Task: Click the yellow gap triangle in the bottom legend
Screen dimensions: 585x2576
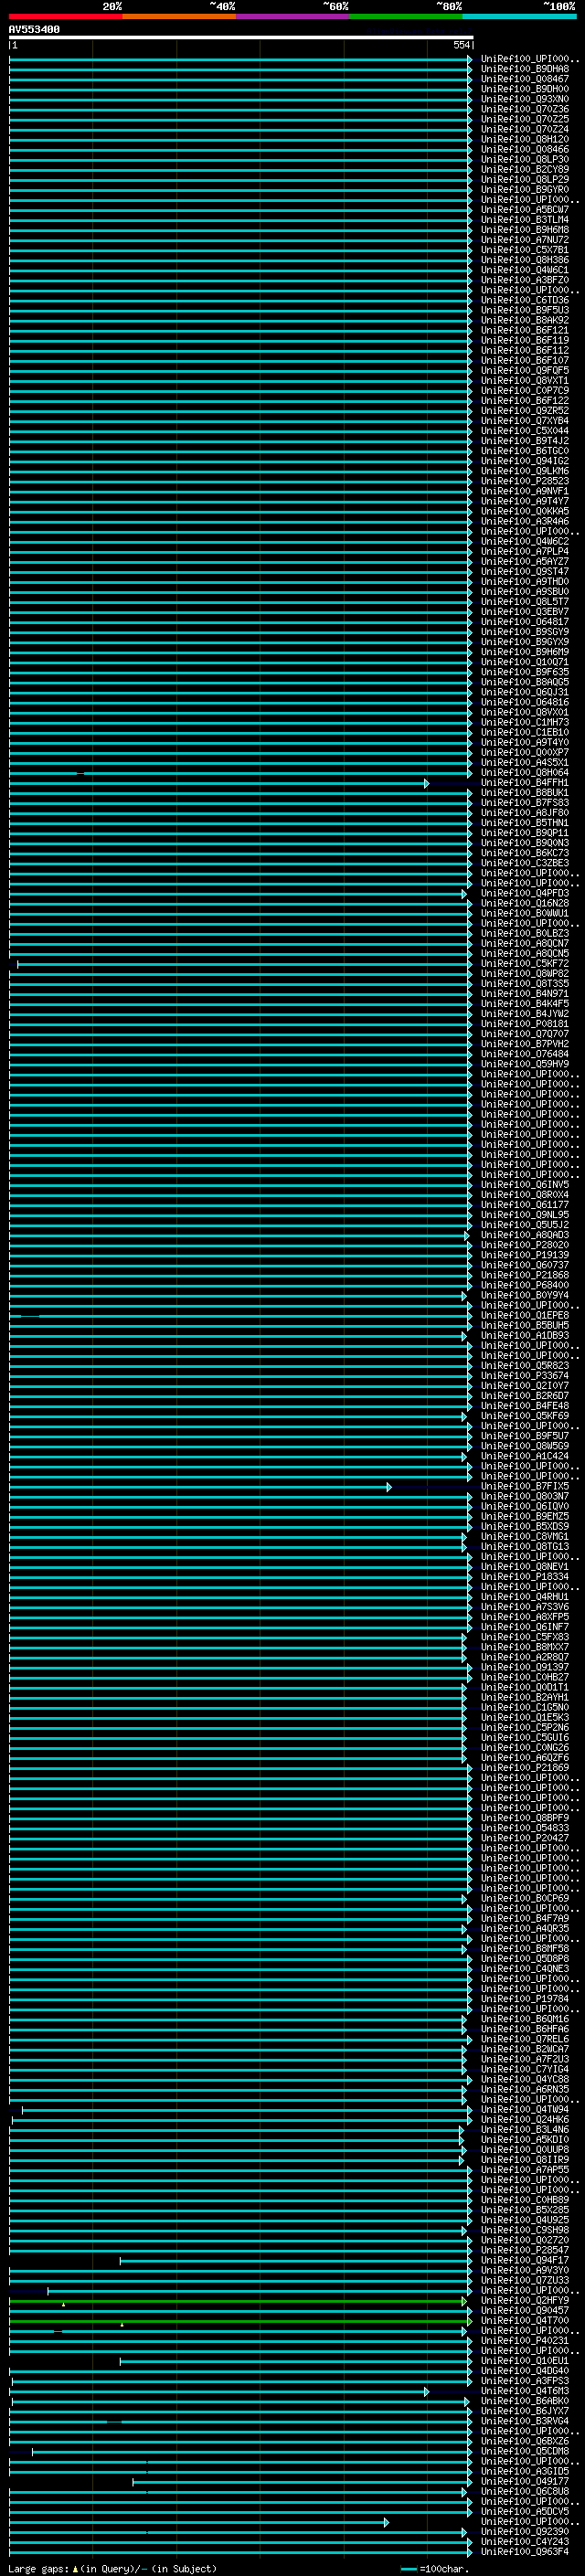Action: (75, 2568)
